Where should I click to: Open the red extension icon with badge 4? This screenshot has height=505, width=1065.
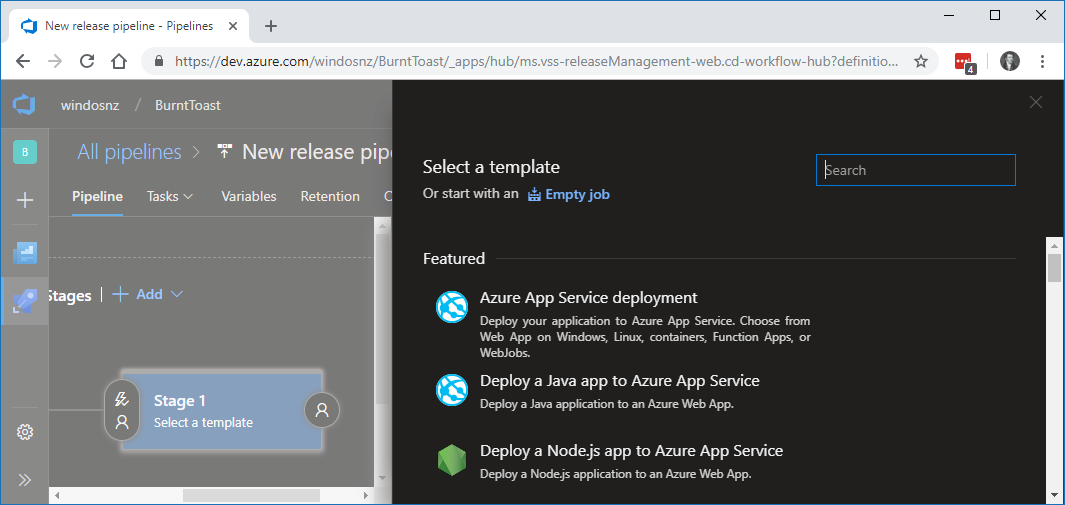[964, 62]
